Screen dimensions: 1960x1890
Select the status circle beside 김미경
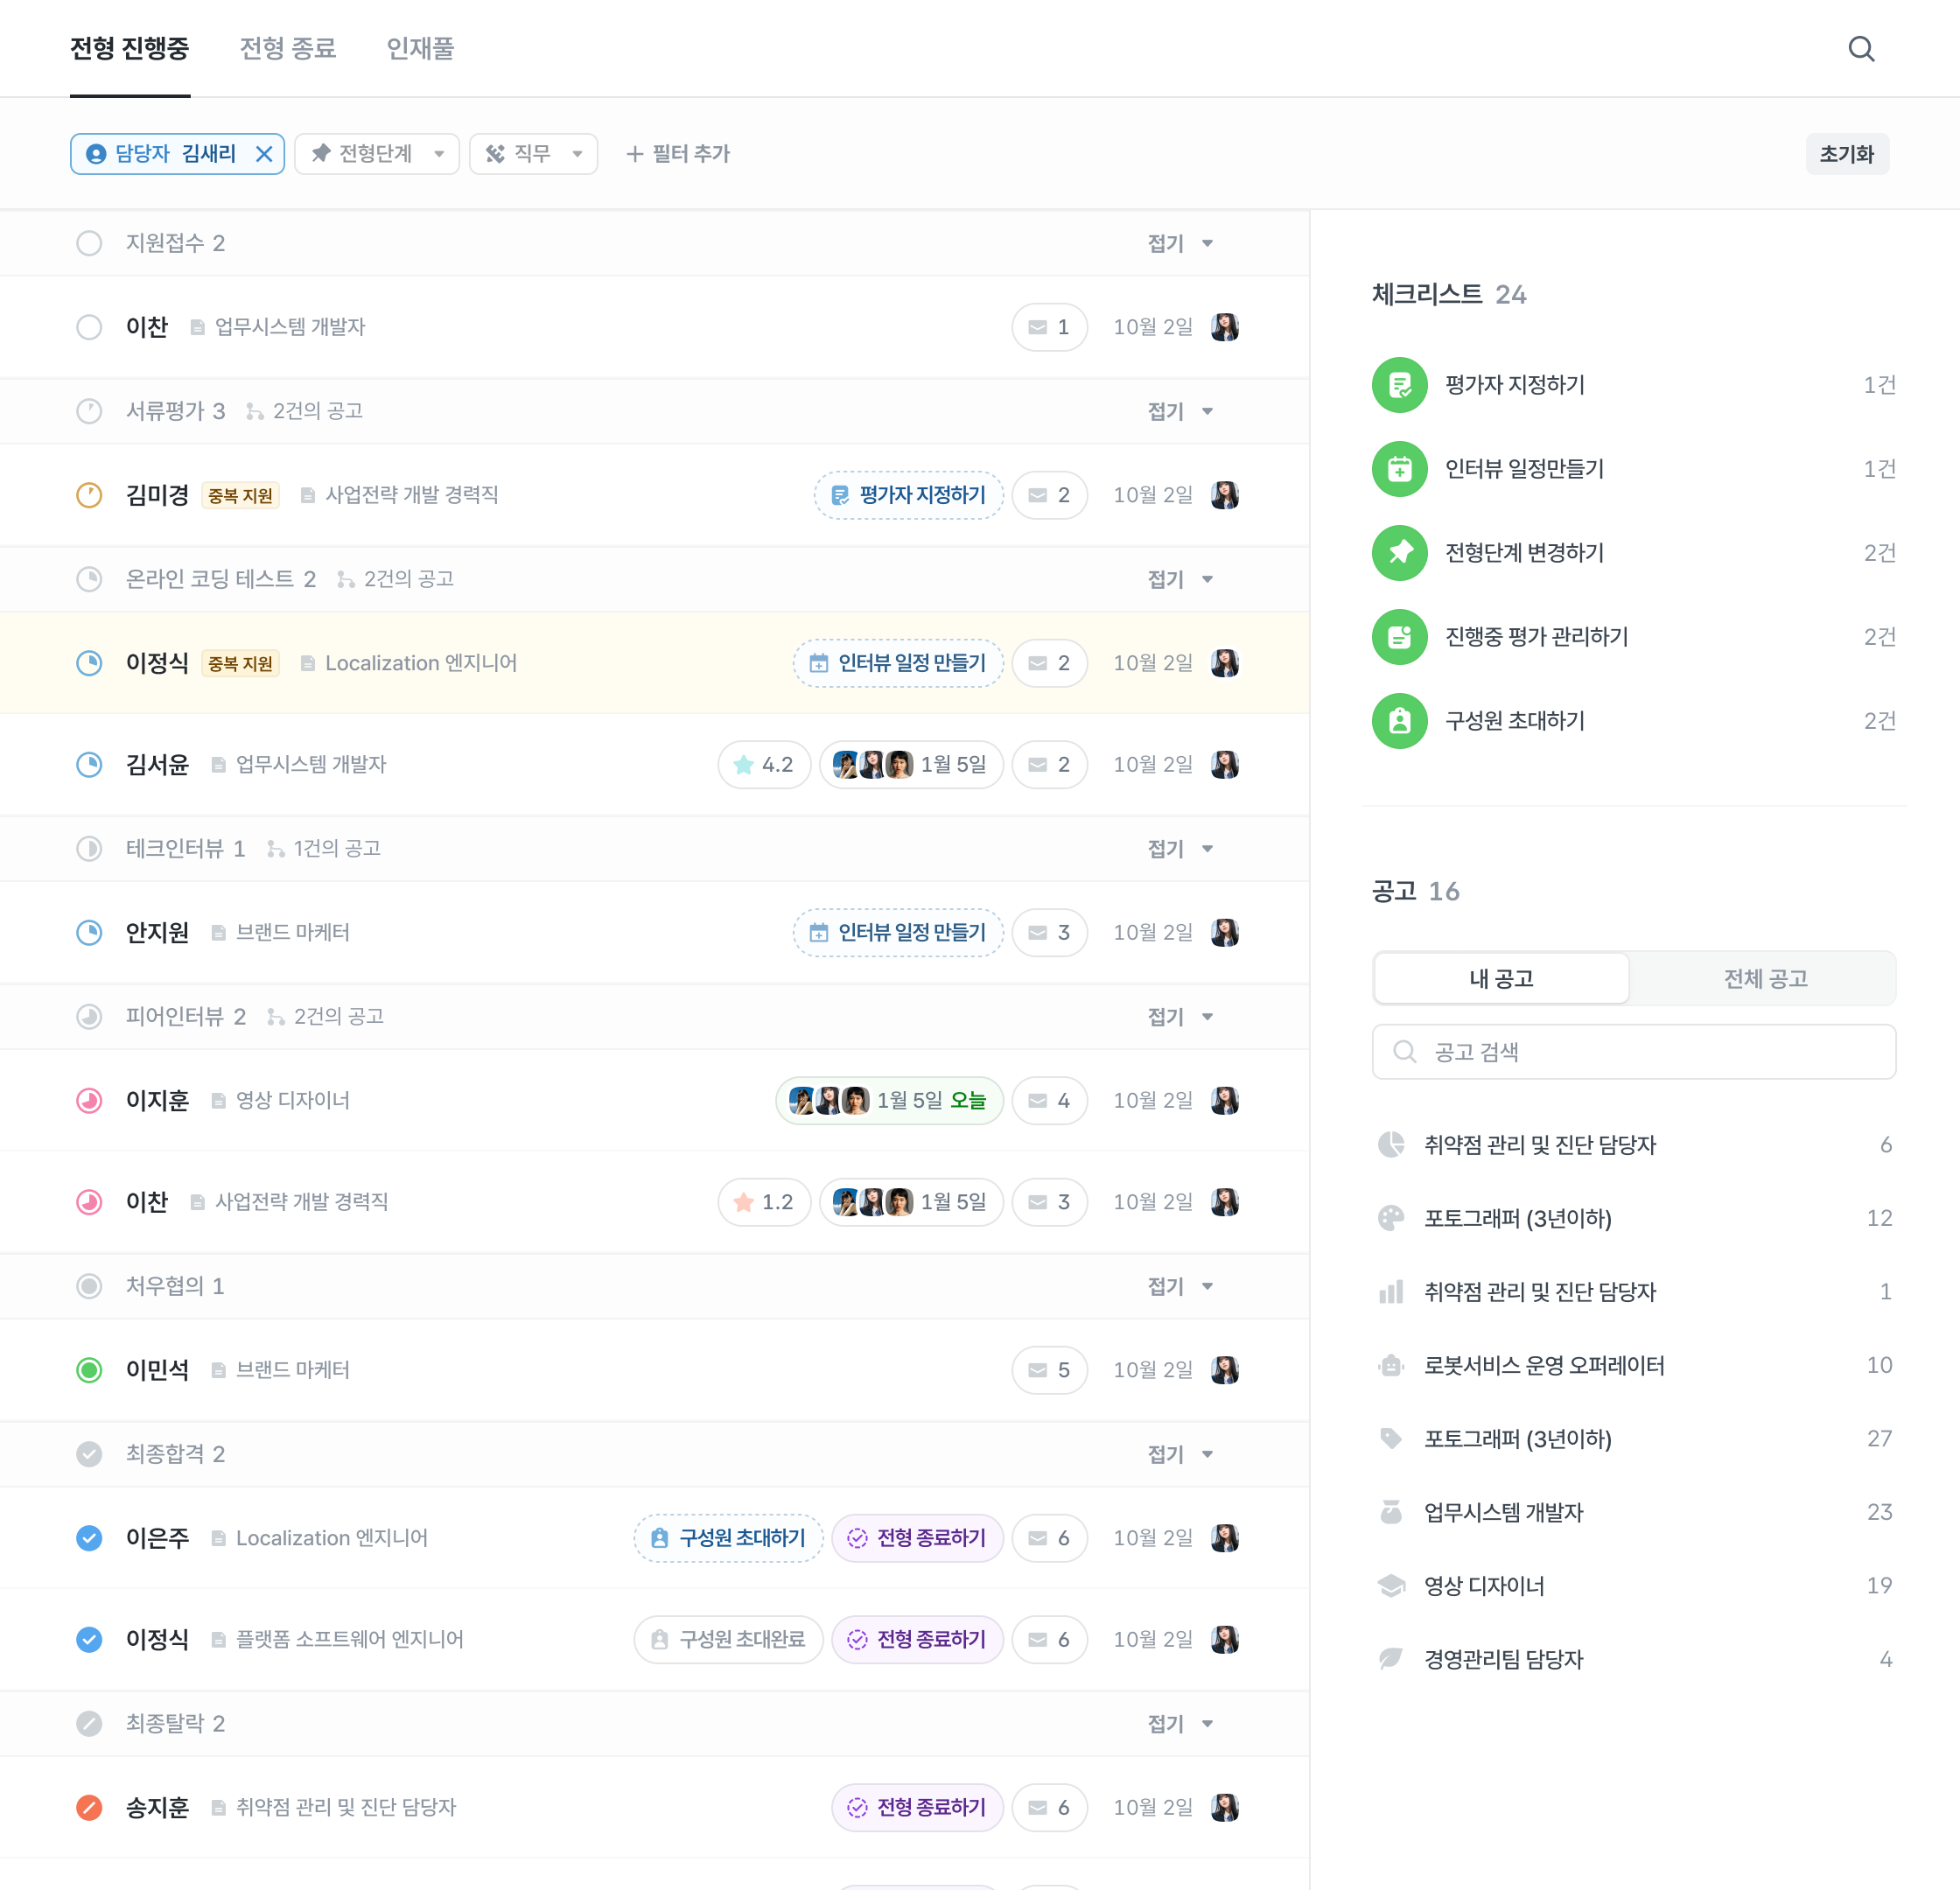point(89,495)
